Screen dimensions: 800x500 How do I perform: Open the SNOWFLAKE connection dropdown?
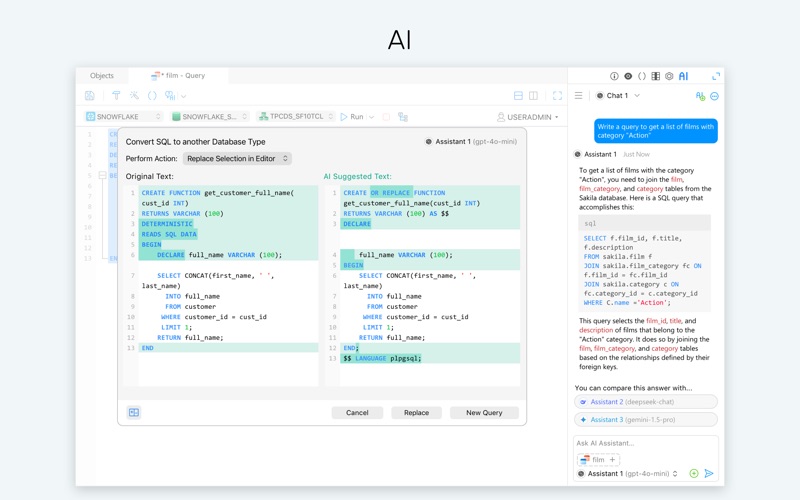[123, 117]
